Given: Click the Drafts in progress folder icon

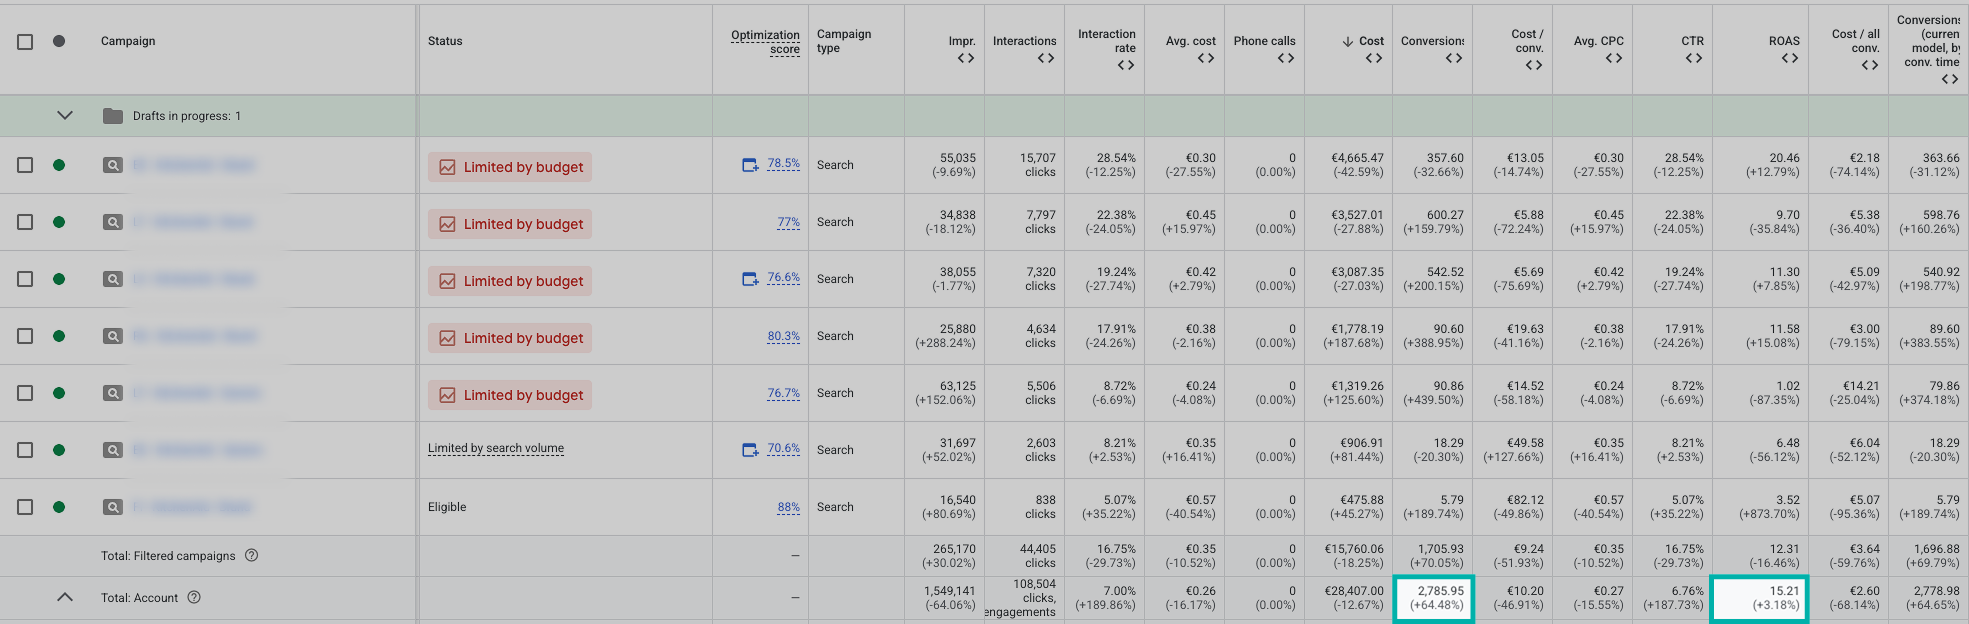Looking at the screenshot, I should tap(113, 116).
